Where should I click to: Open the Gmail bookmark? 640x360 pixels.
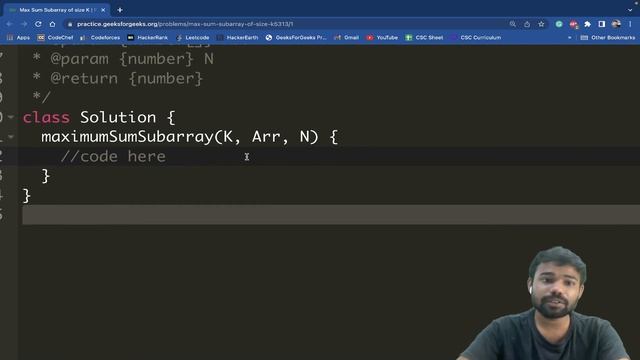pyautogui.click(x=347, y=38)
